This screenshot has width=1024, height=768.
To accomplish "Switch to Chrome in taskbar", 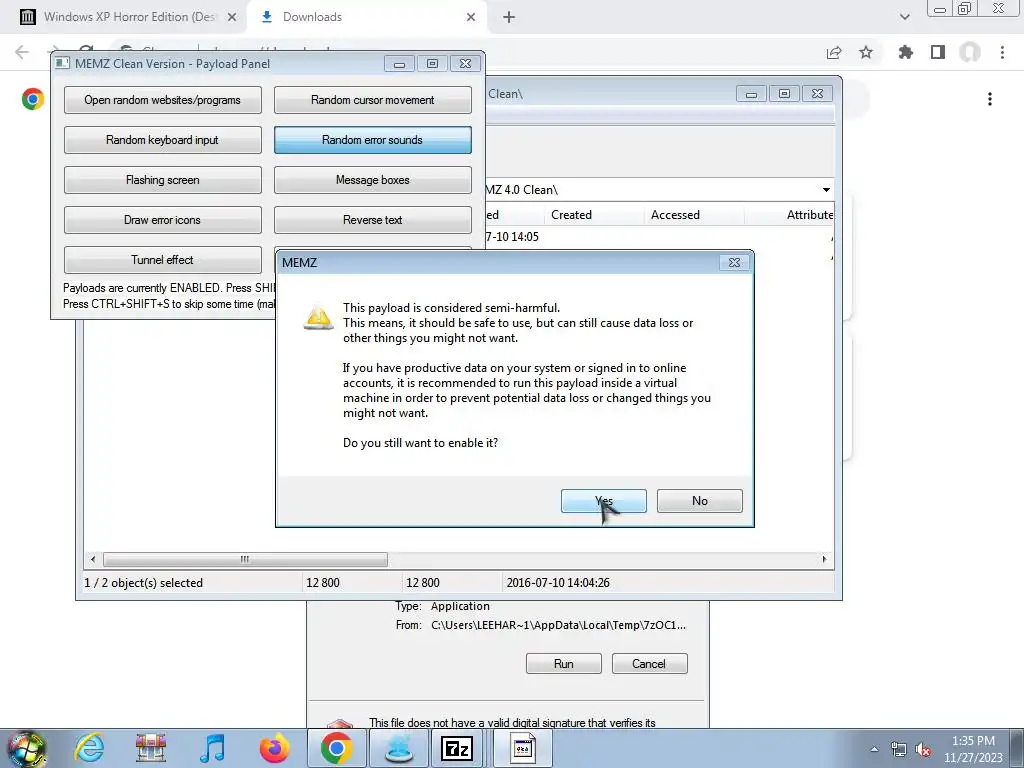I will 337,748.
